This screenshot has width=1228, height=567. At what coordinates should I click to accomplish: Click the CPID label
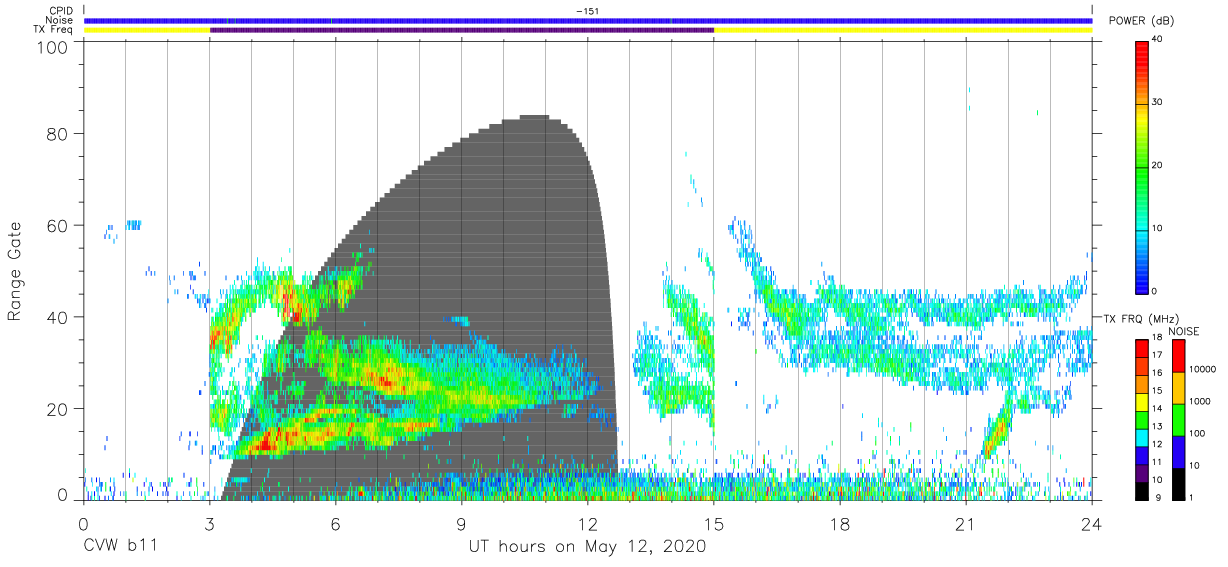61,11
